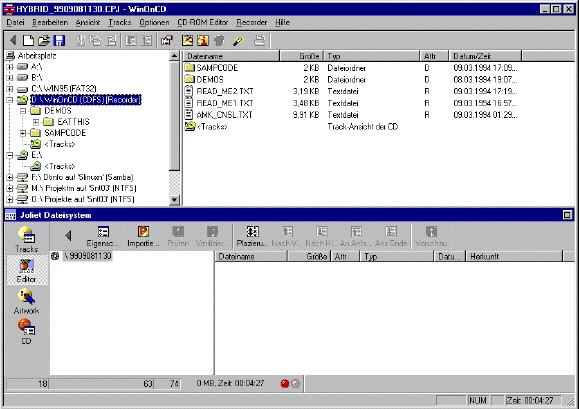Expand the C:\ WIN95 (FAT32) drive node
This screenshot has width=579, height=409.
(10, 89)
